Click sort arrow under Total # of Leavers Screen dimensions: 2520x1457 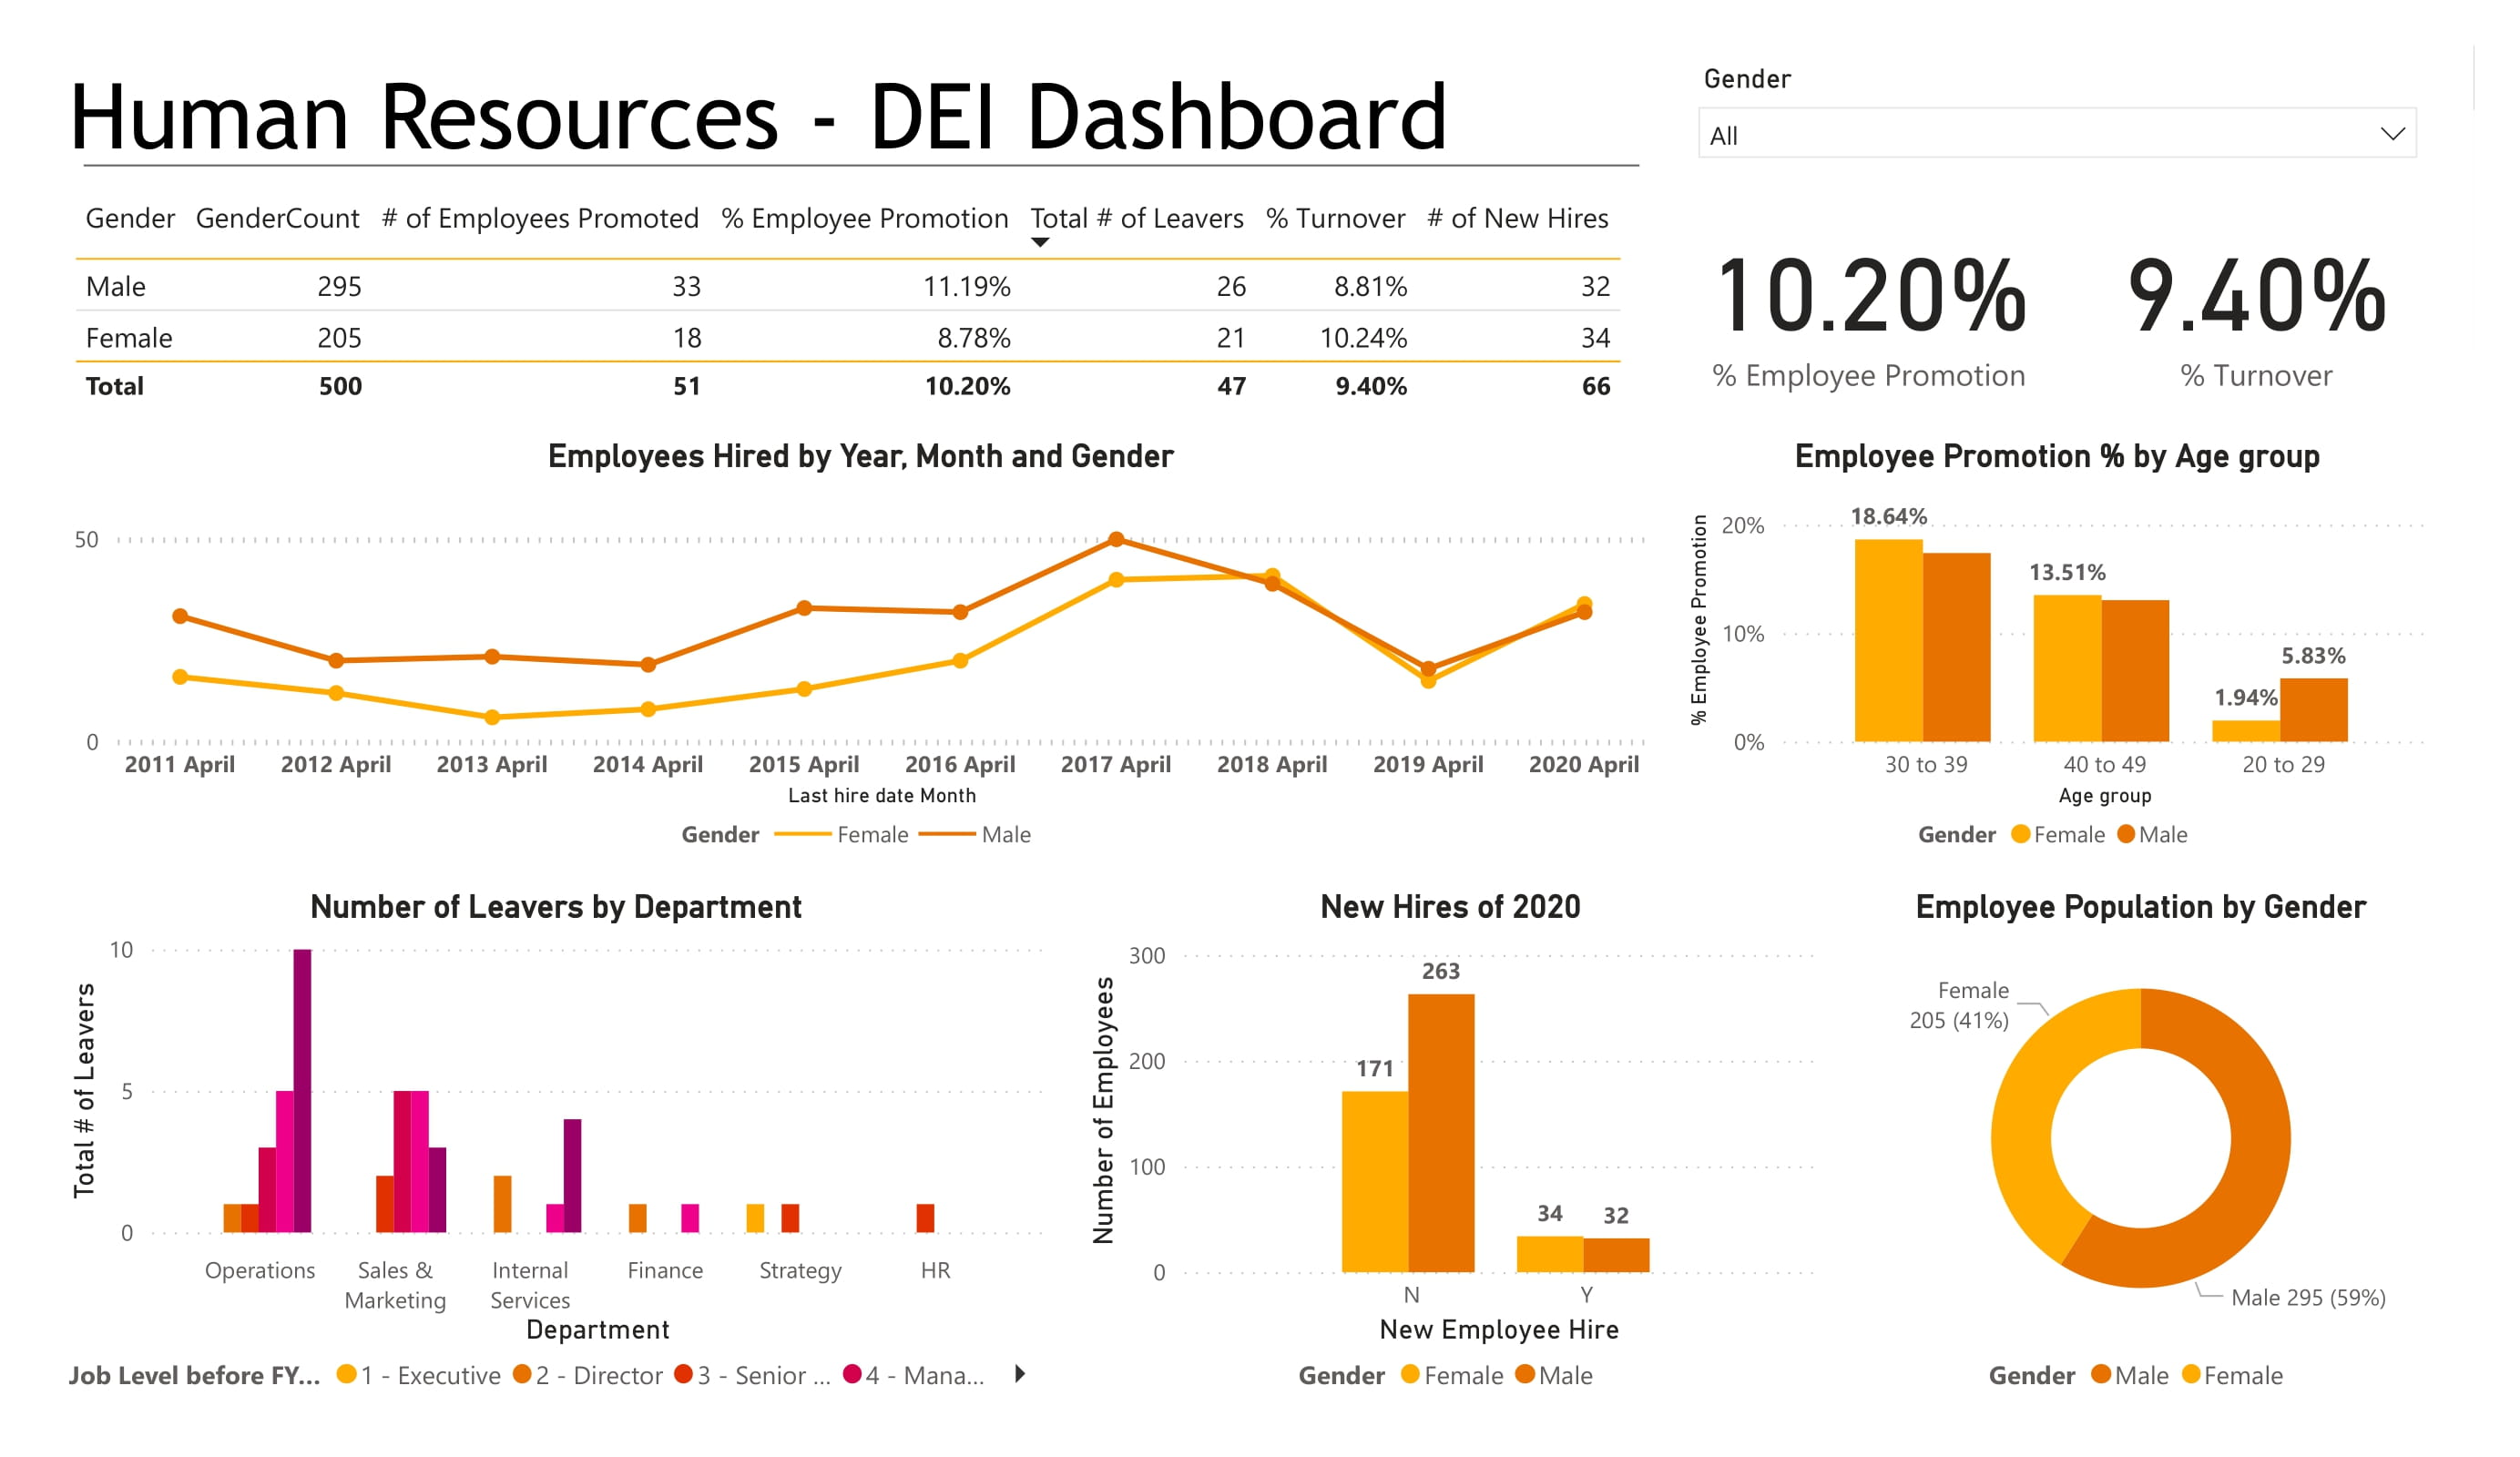pos(1039,243)
